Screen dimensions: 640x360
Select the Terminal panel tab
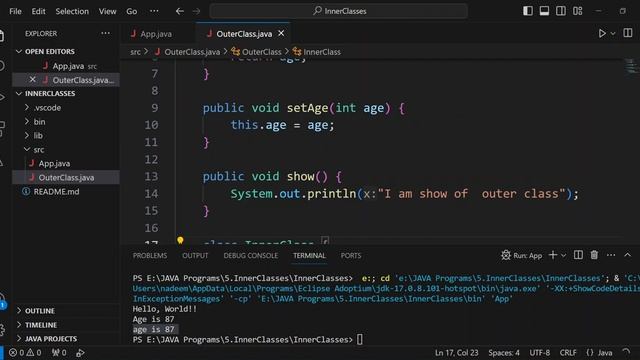309,256
